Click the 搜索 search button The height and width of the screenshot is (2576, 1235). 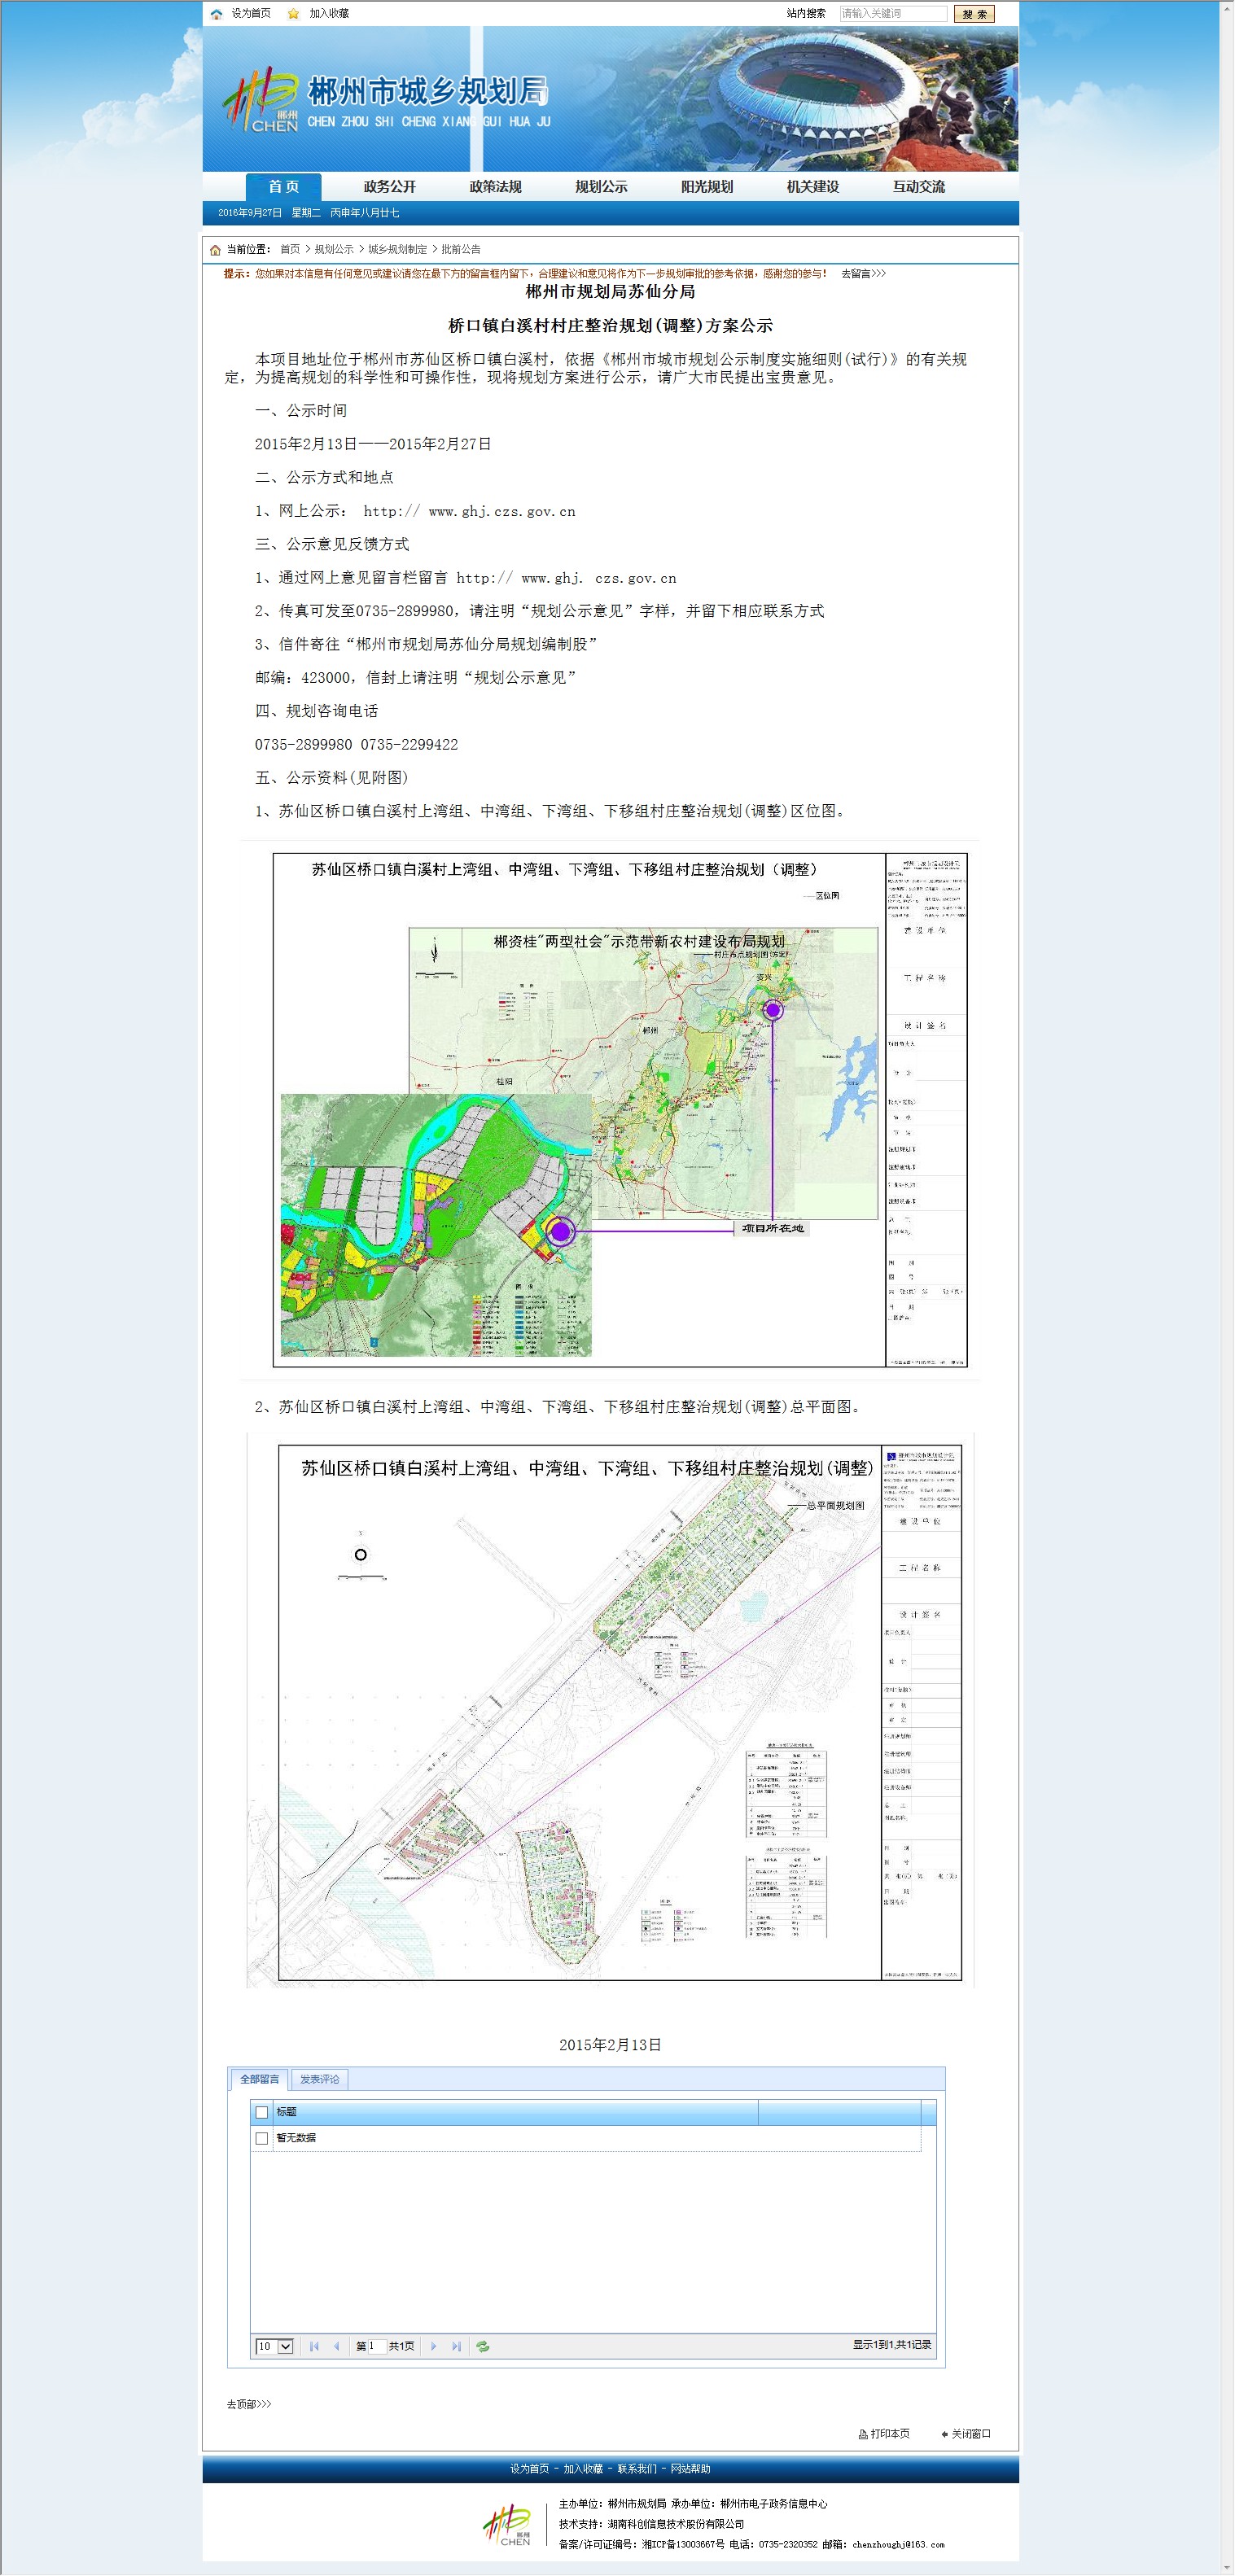pyautogui.click(x=974, y=14)
